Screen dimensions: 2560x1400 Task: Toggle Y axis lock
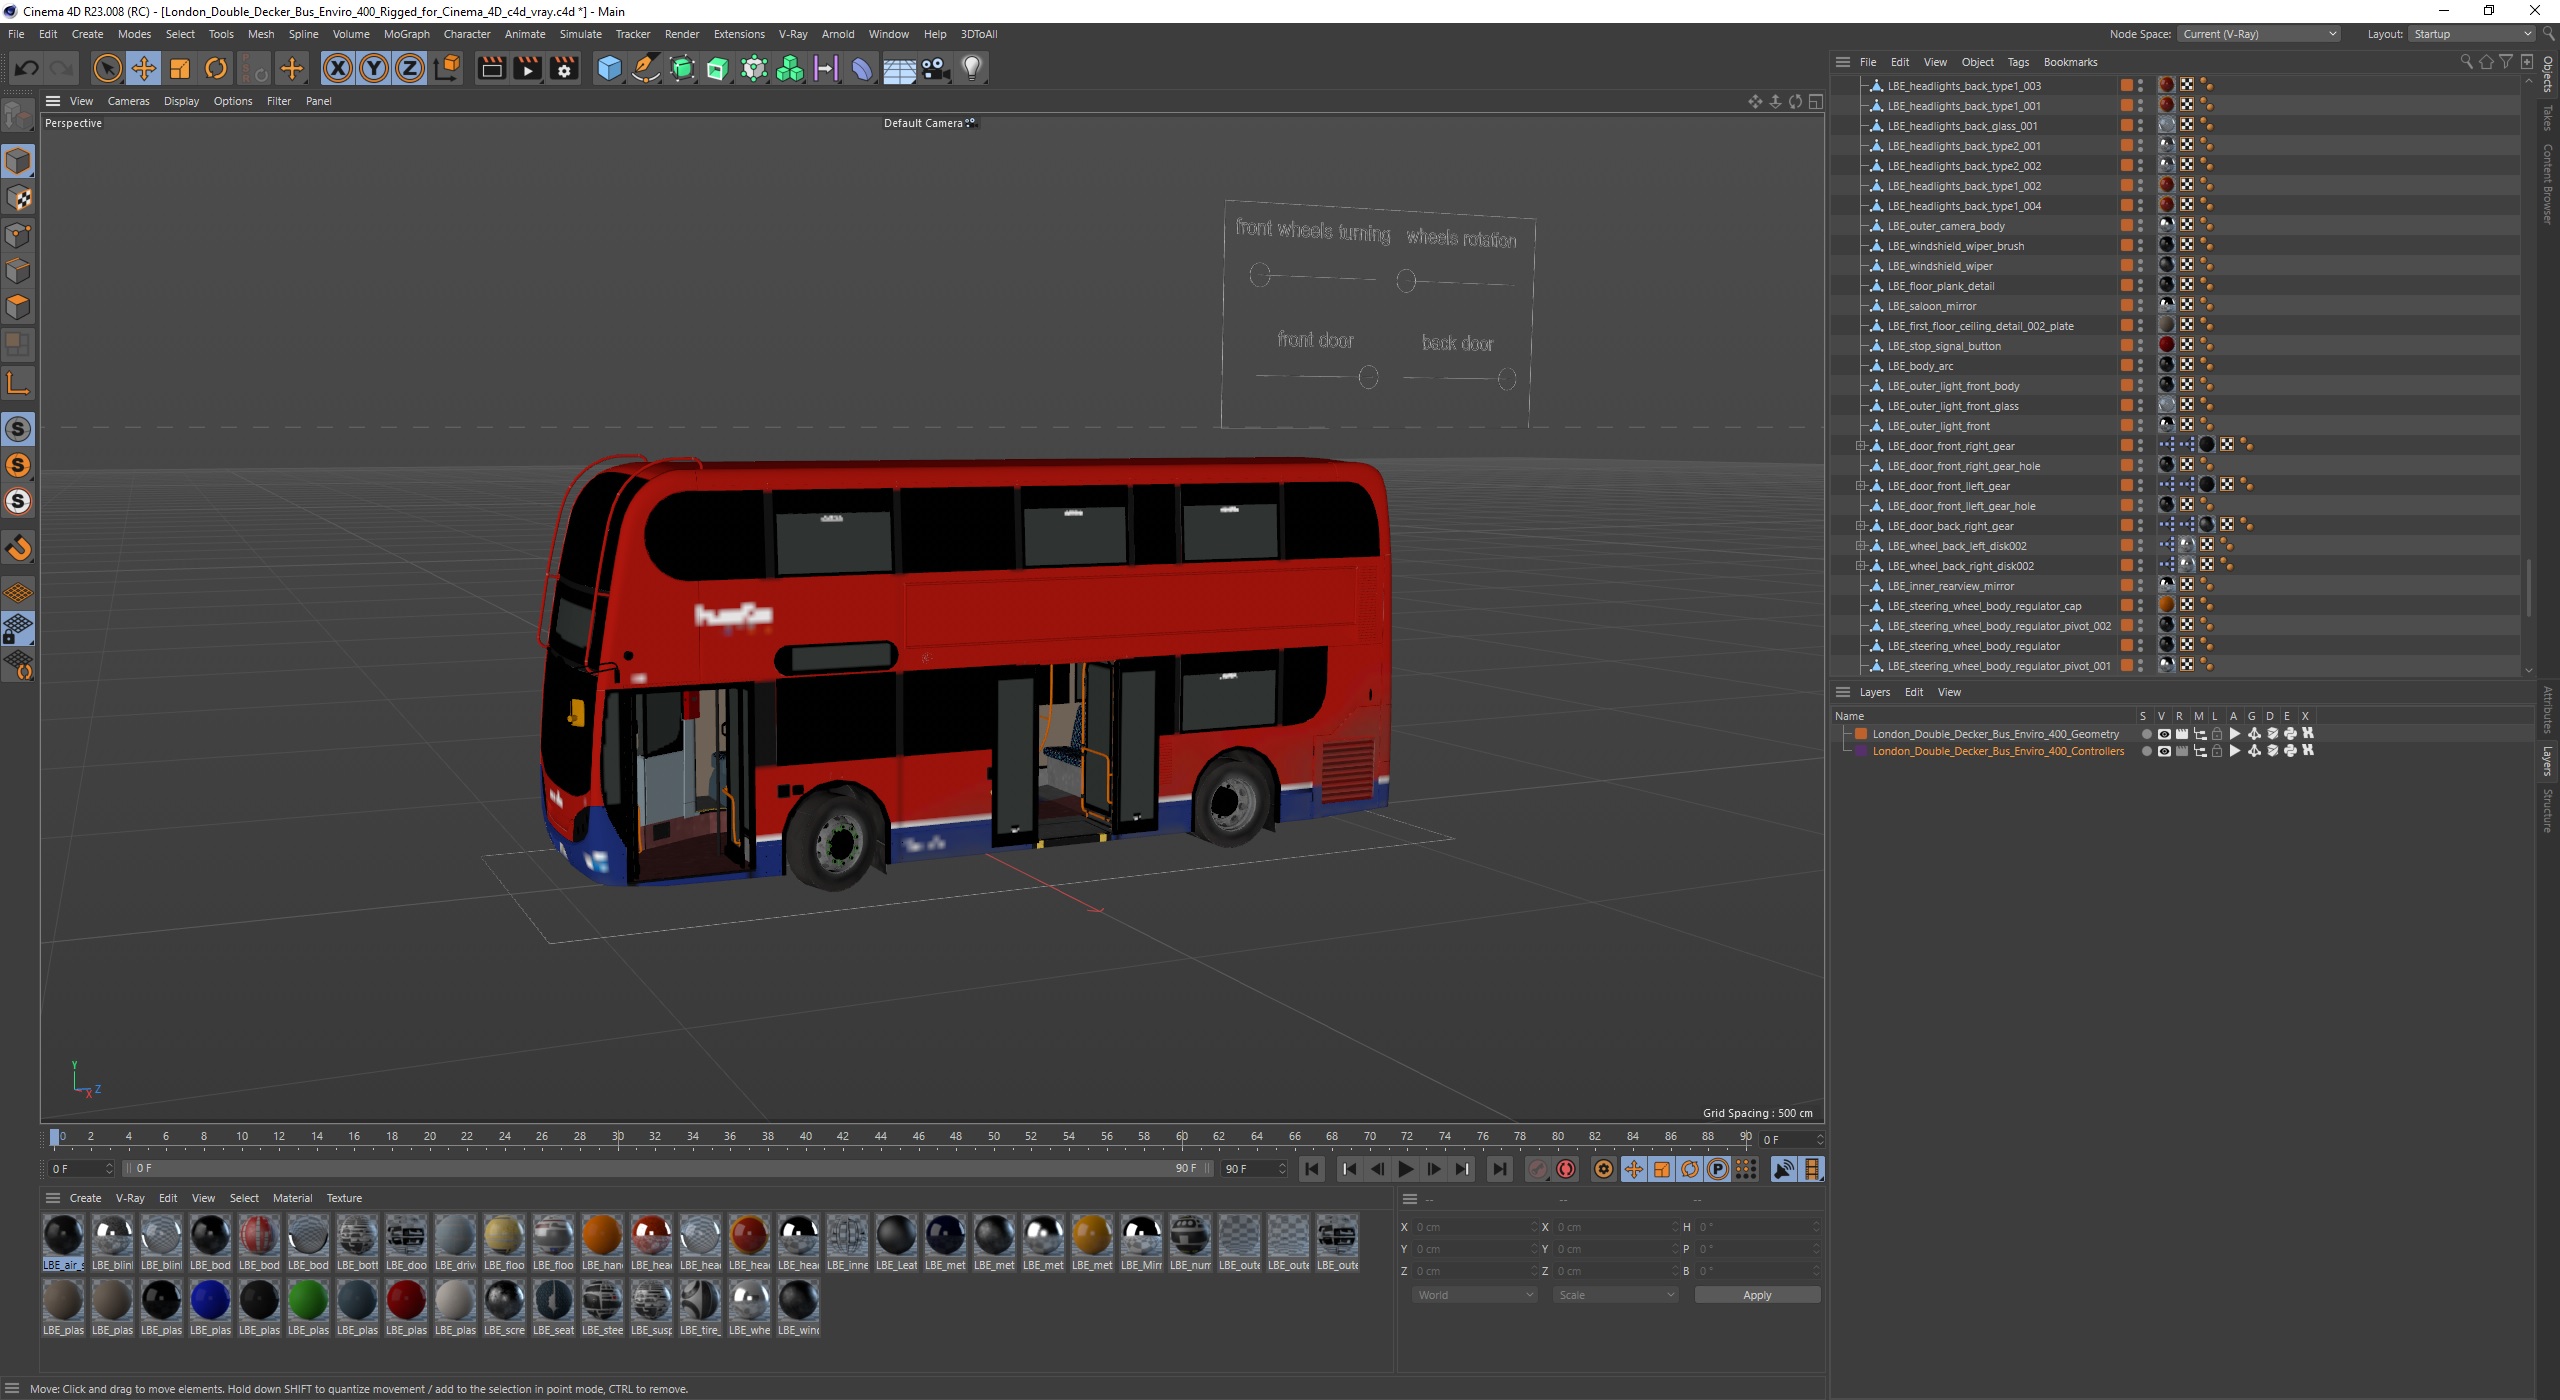tap(374, 68)
